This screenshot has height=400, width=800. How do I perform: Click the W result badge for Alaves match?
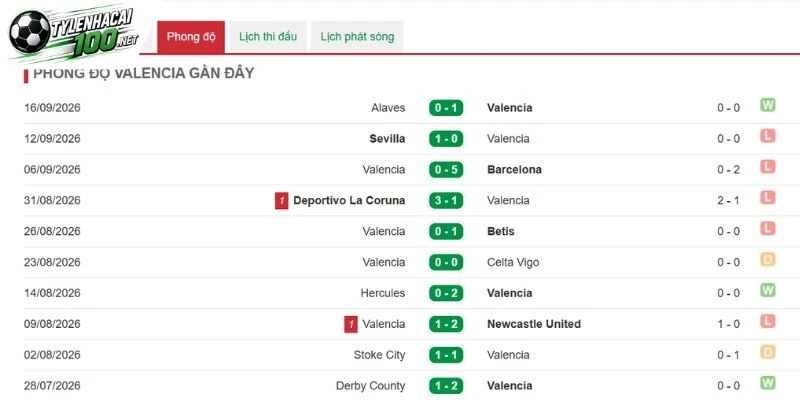[x=767, y=105]
